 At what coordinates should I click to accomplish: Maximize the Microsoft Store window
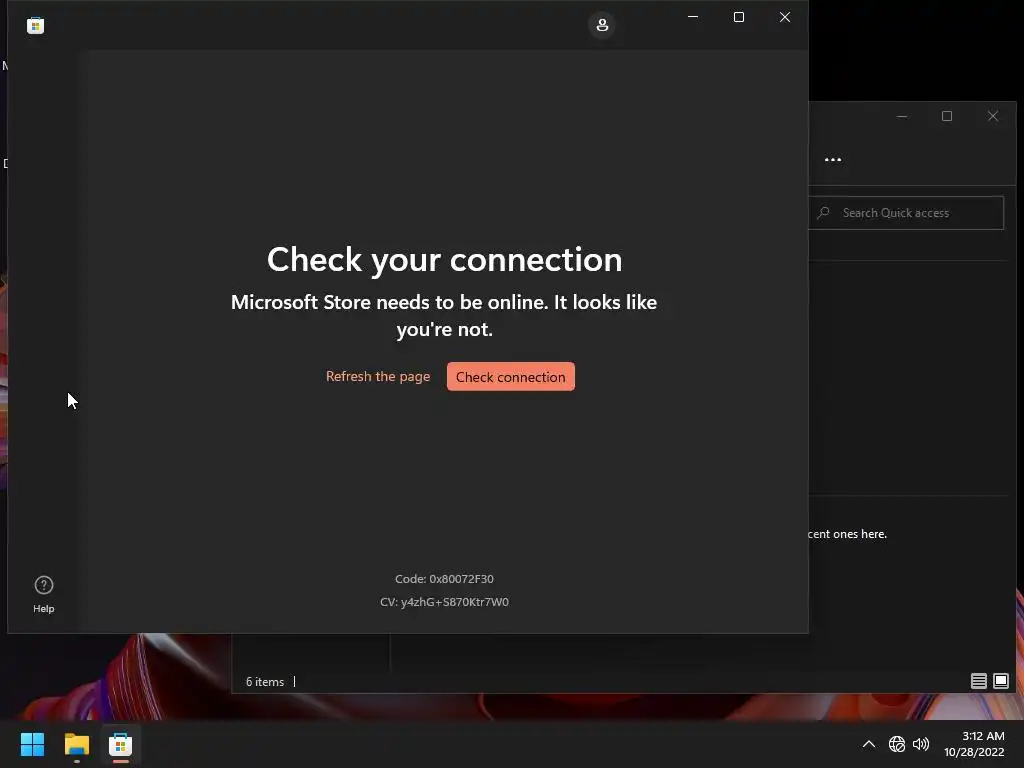[739, 17]
